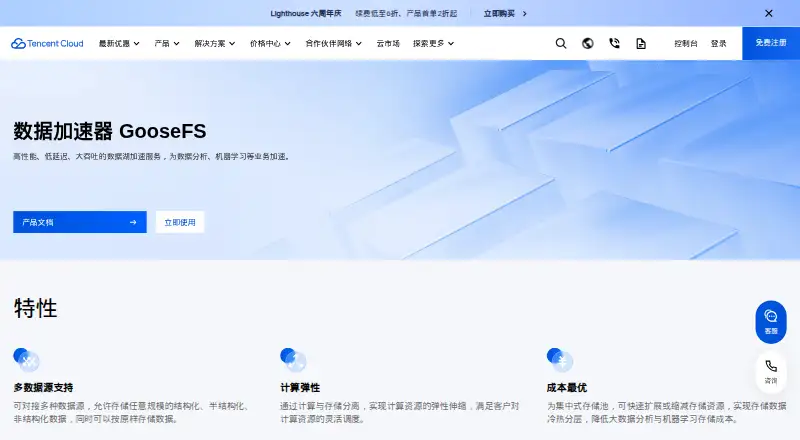Expand the 产品 dropdown menu

click(167, 43)
